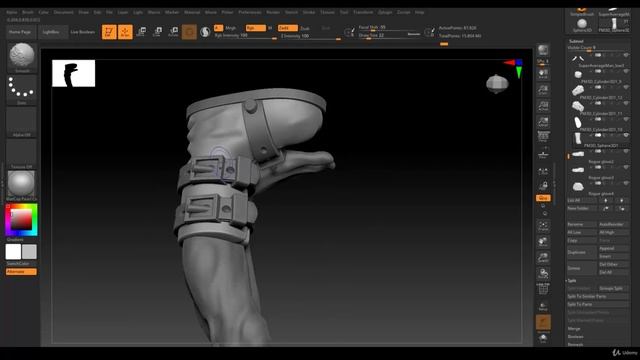Open the Stroke menu
Image resolution: width=640 pixels, height=360 pixels.
(309, 12)
